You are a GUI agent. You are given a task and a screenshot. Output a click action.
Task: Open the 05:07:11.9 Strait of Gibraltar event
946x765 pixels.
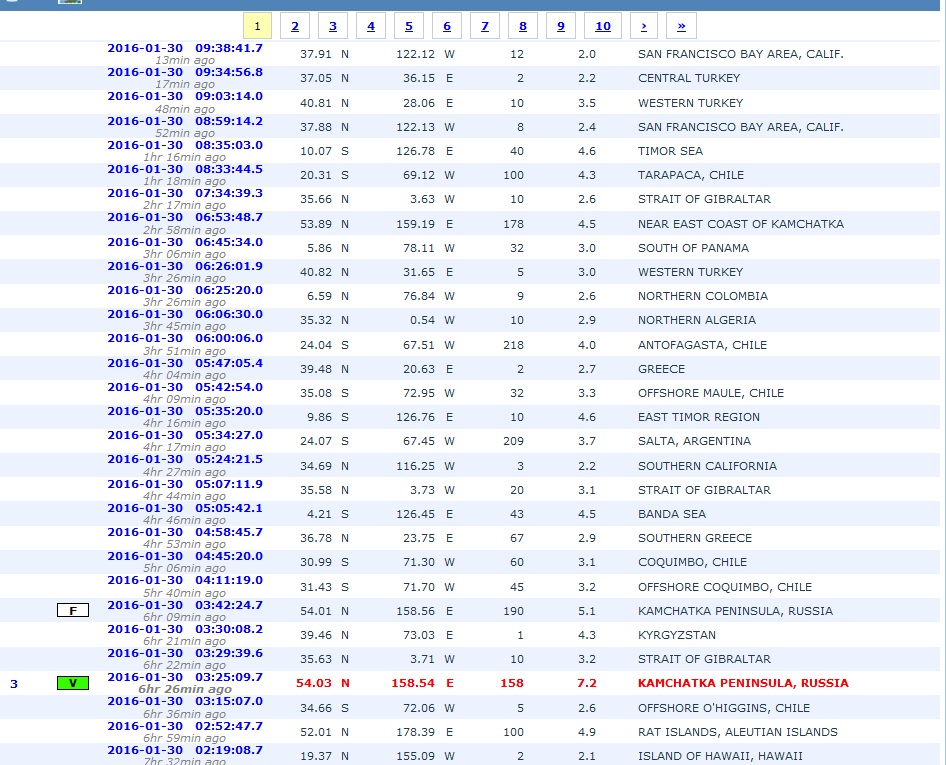[185, 484]
